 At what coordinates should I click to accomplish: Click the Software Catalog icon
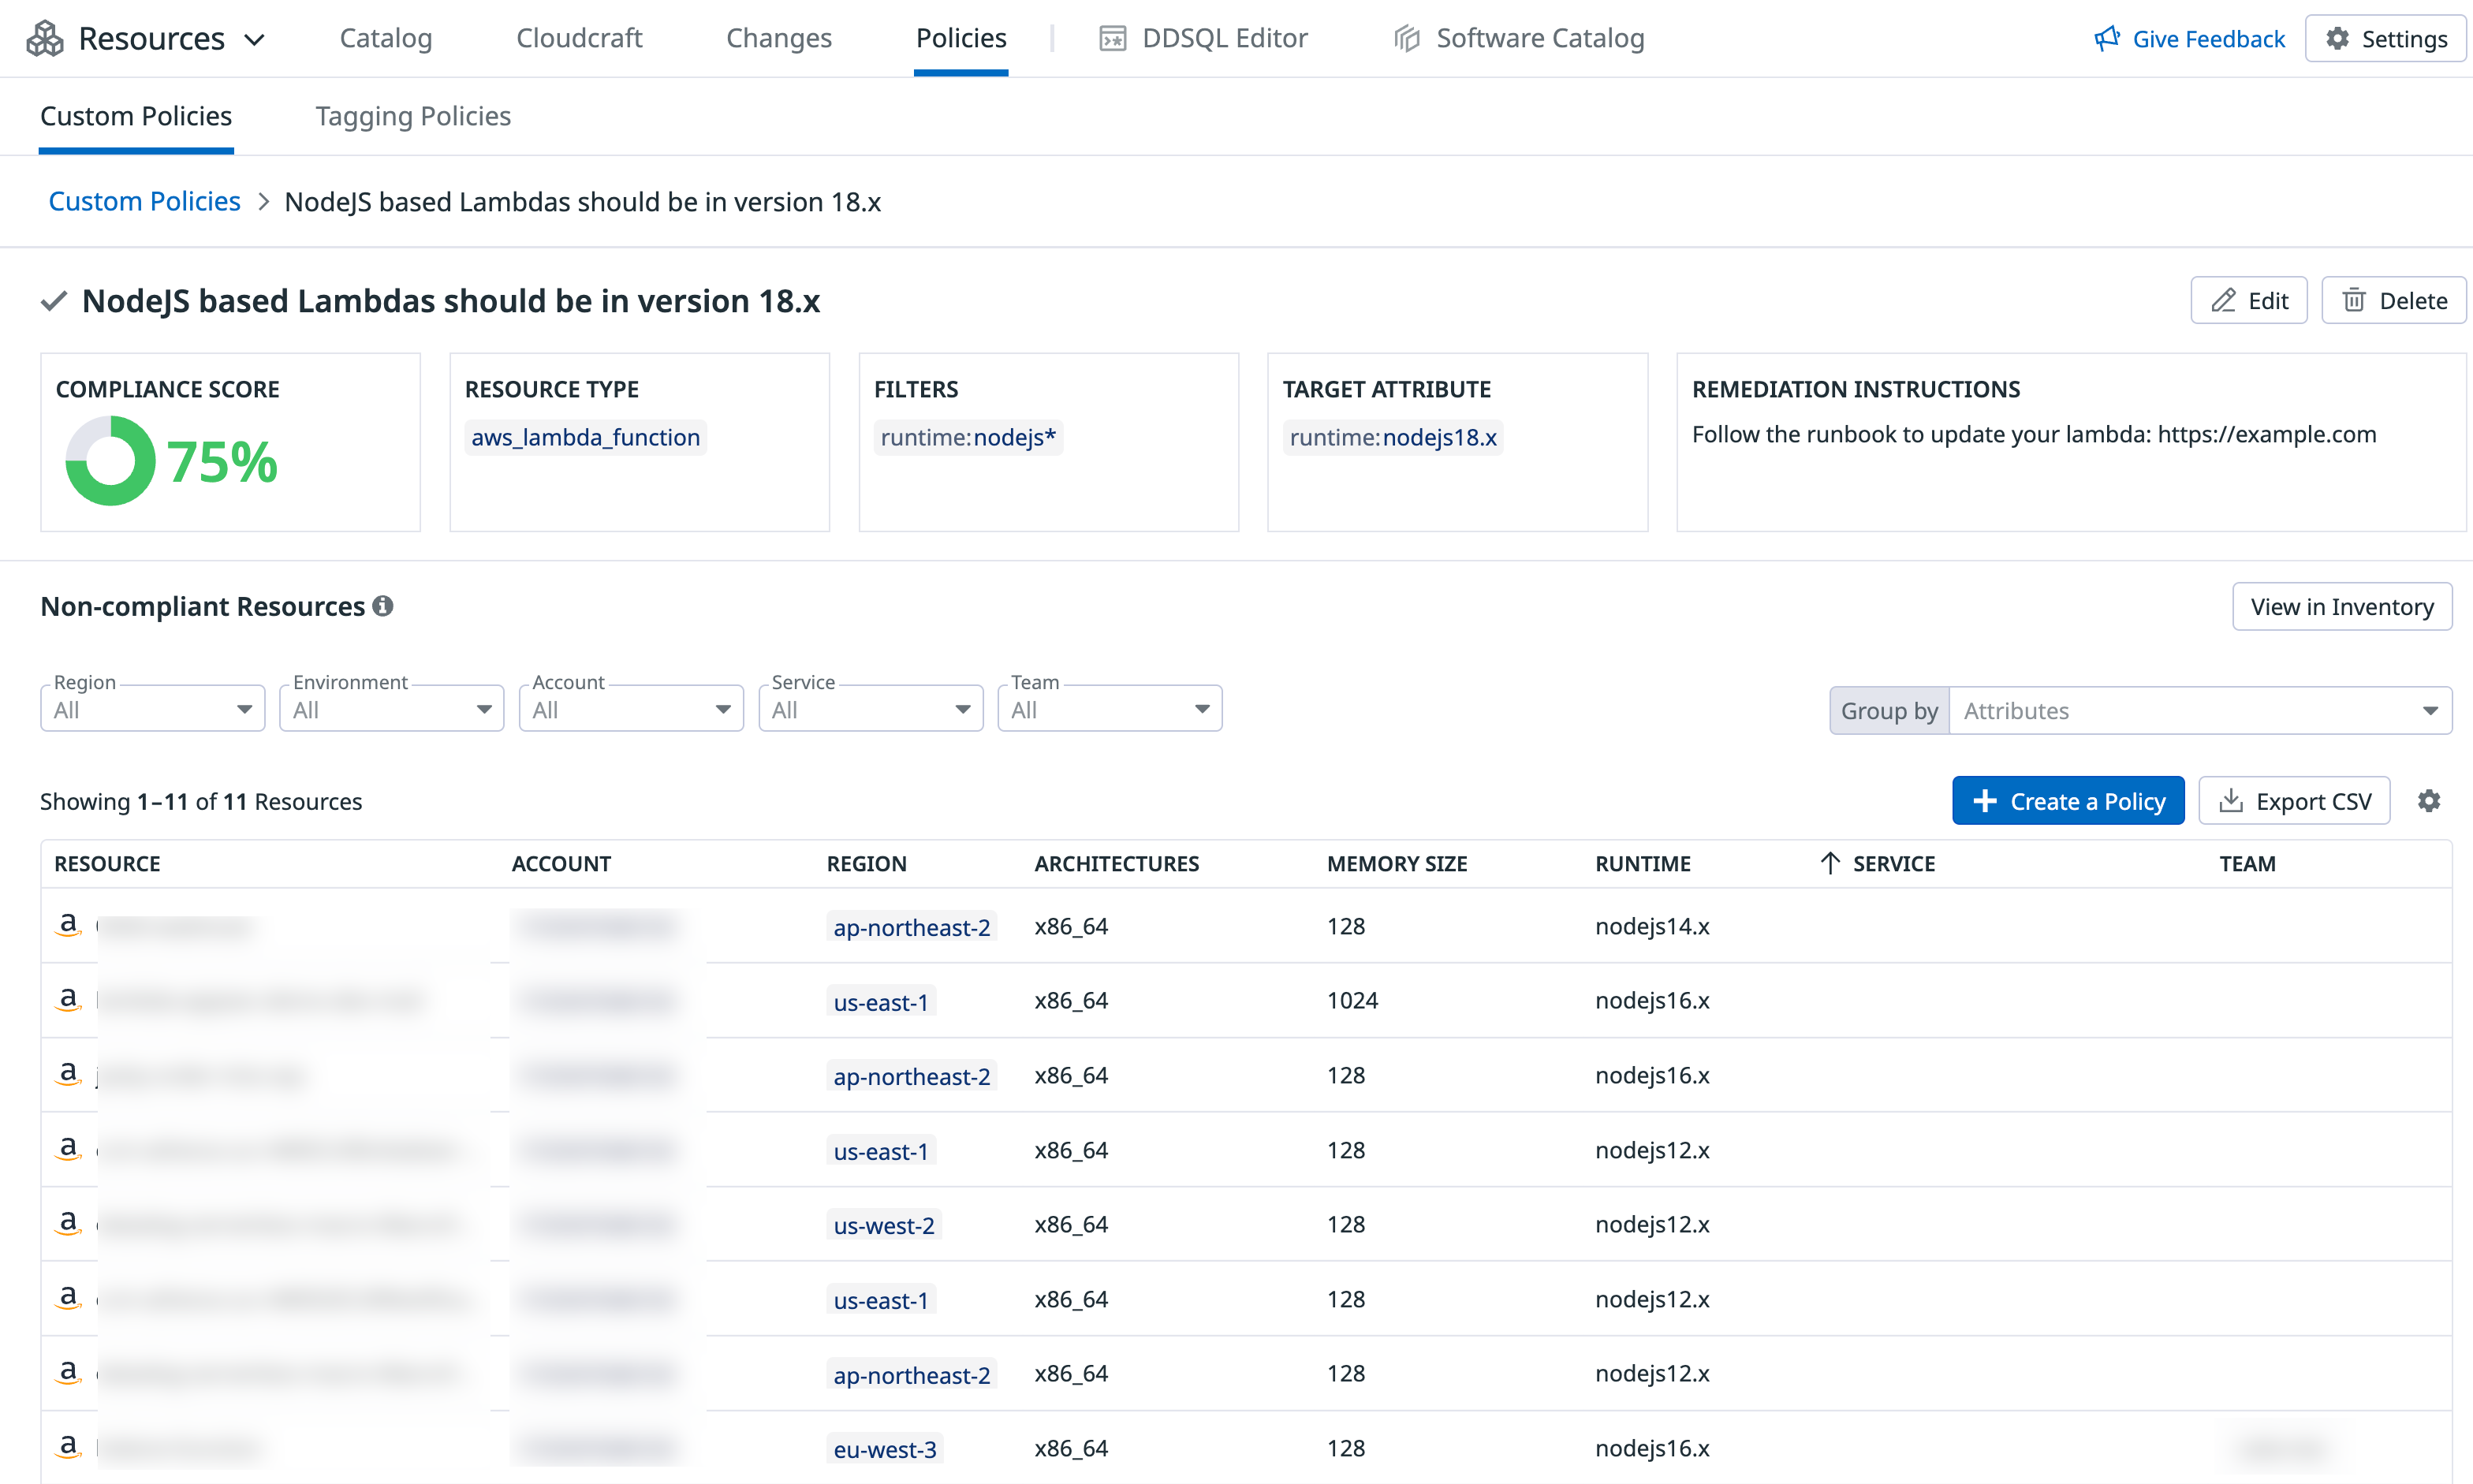tap(1407, 39)
